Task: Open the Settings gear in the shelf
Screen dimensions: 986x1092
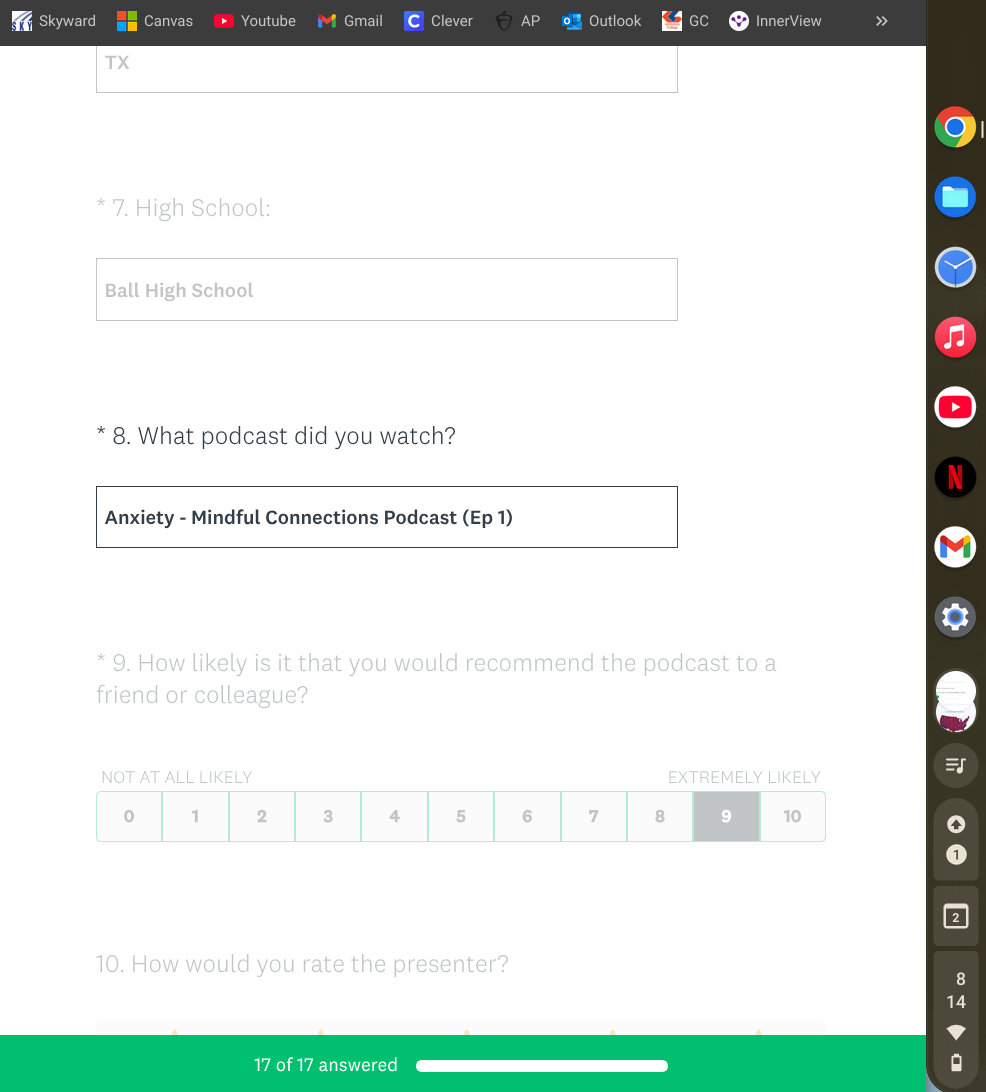Action: pos(955,617)
